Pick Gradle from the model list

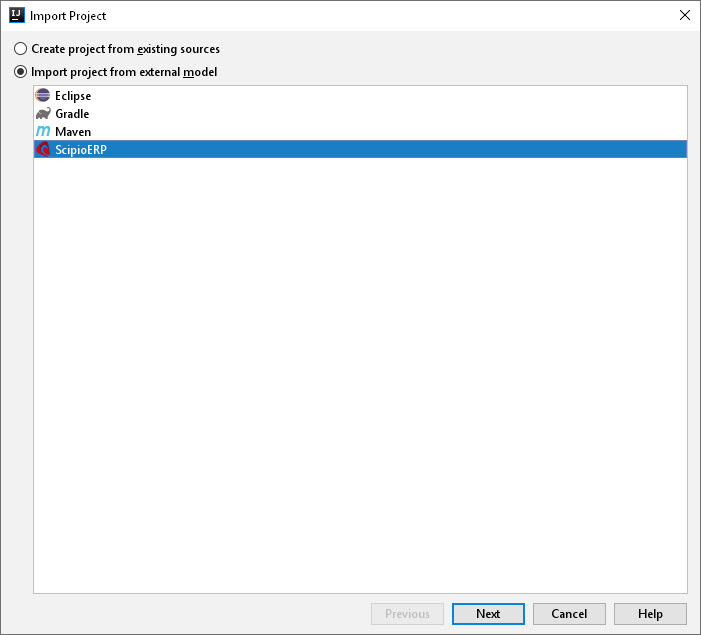[x=72, y=114]
